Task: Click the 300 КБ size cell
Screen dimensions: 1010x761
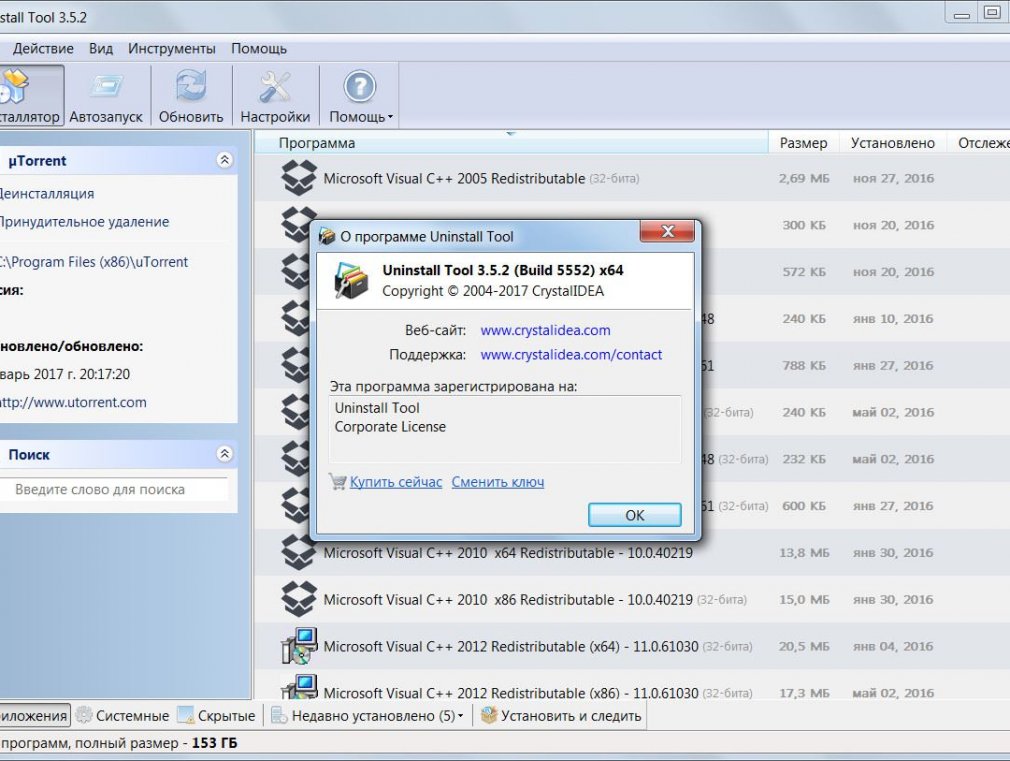Action: point(804,226)
